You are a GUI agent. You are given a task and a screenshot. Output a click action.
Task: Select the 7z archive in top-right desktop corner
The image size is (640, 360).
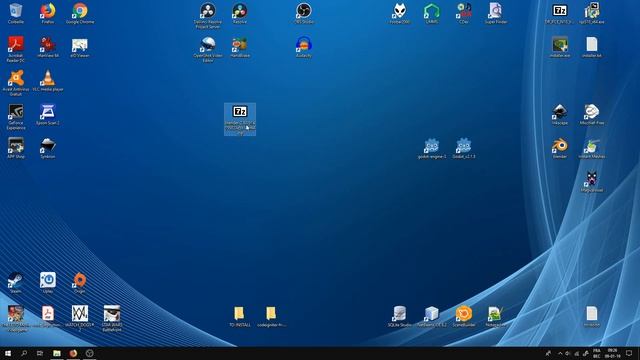(560, 13)
